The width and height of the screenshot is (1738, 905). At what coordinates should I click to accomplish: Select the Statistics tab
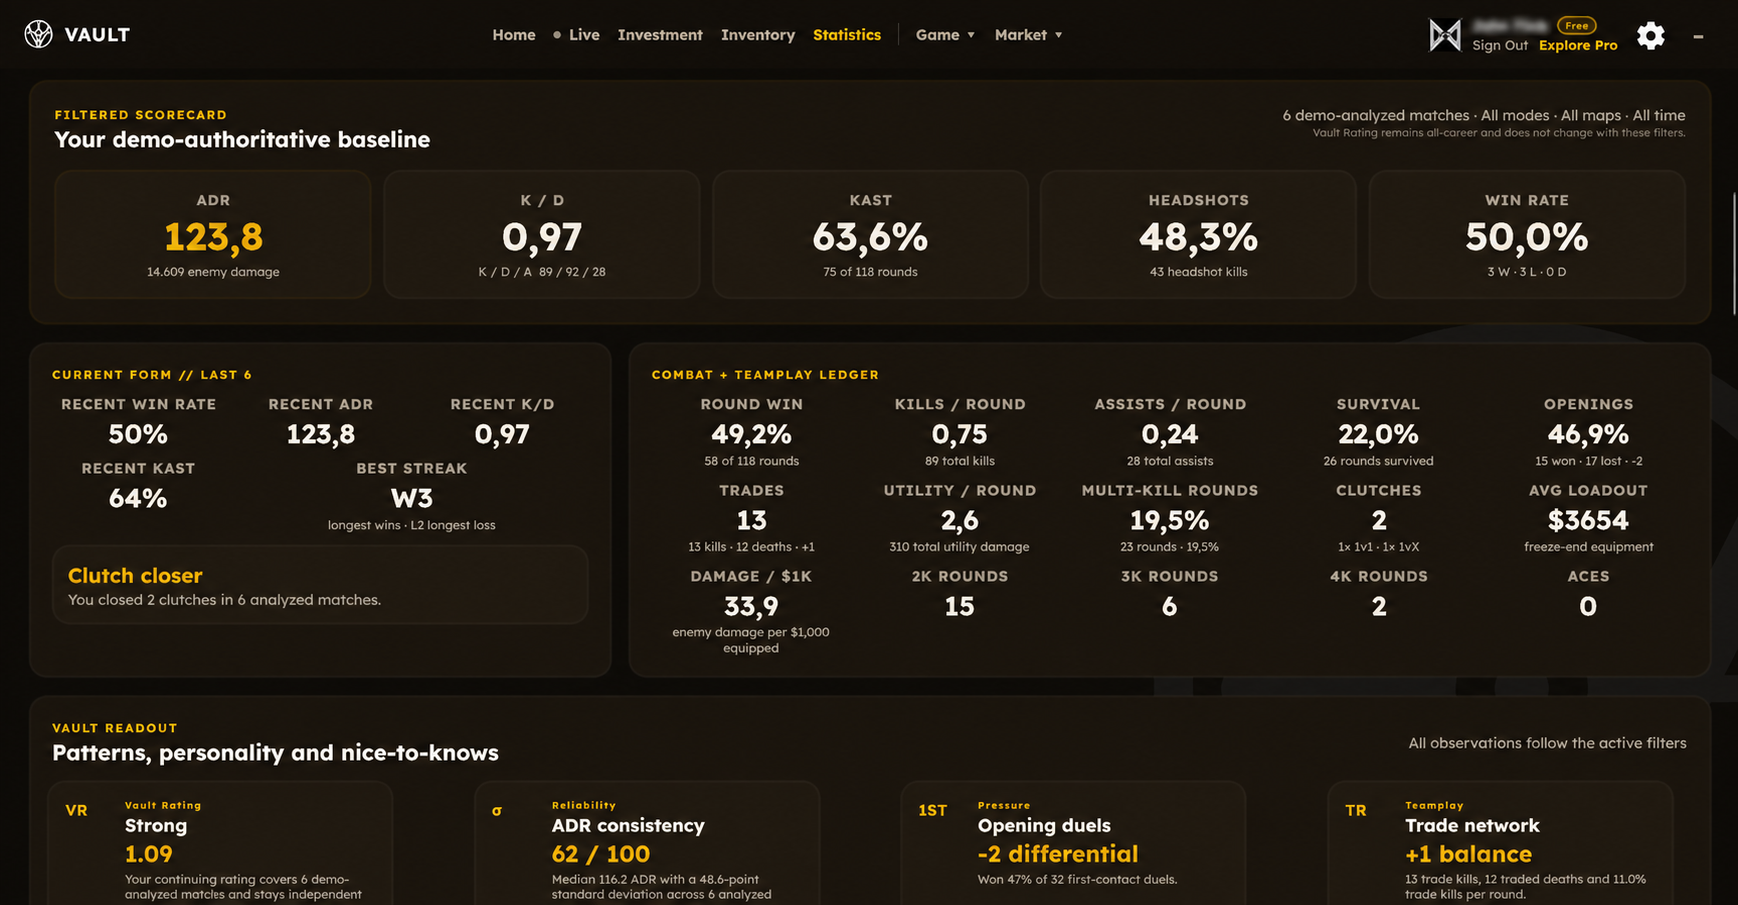(x=847, y=35)
